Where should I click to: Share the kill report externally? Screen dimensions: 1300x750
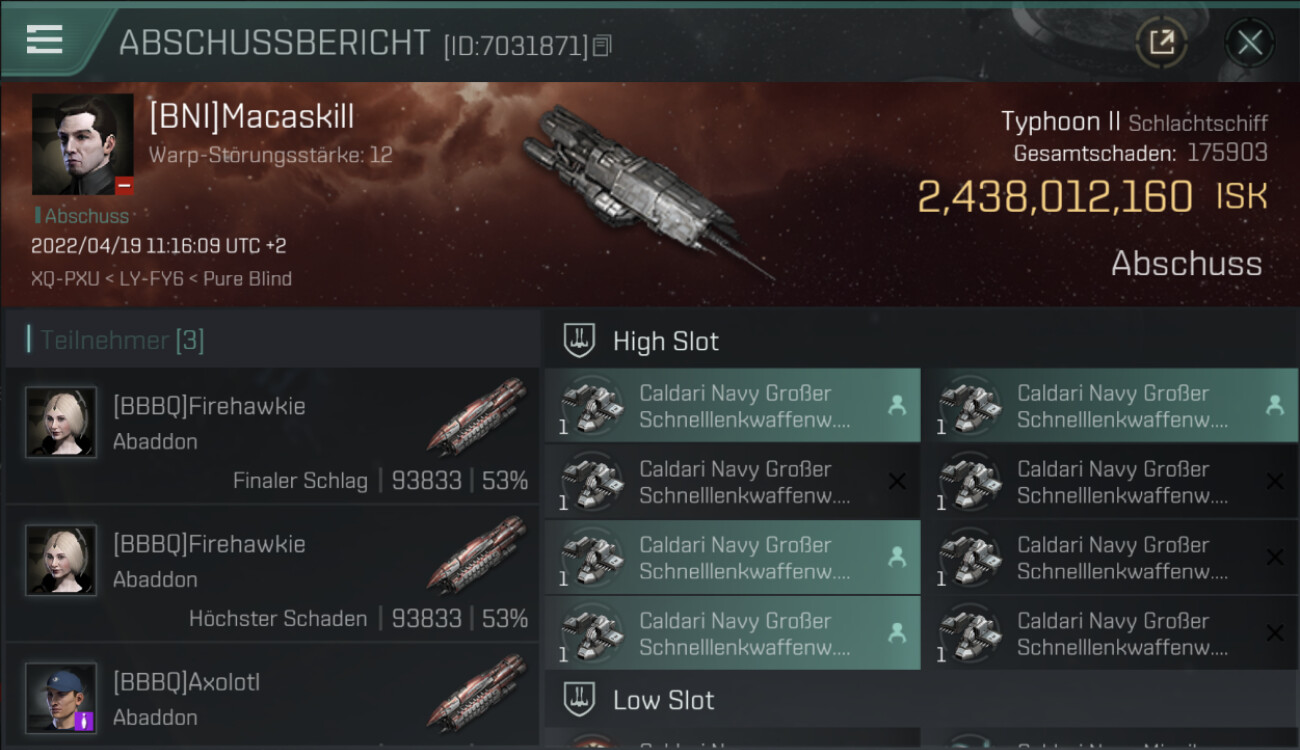coord(1161,42)
